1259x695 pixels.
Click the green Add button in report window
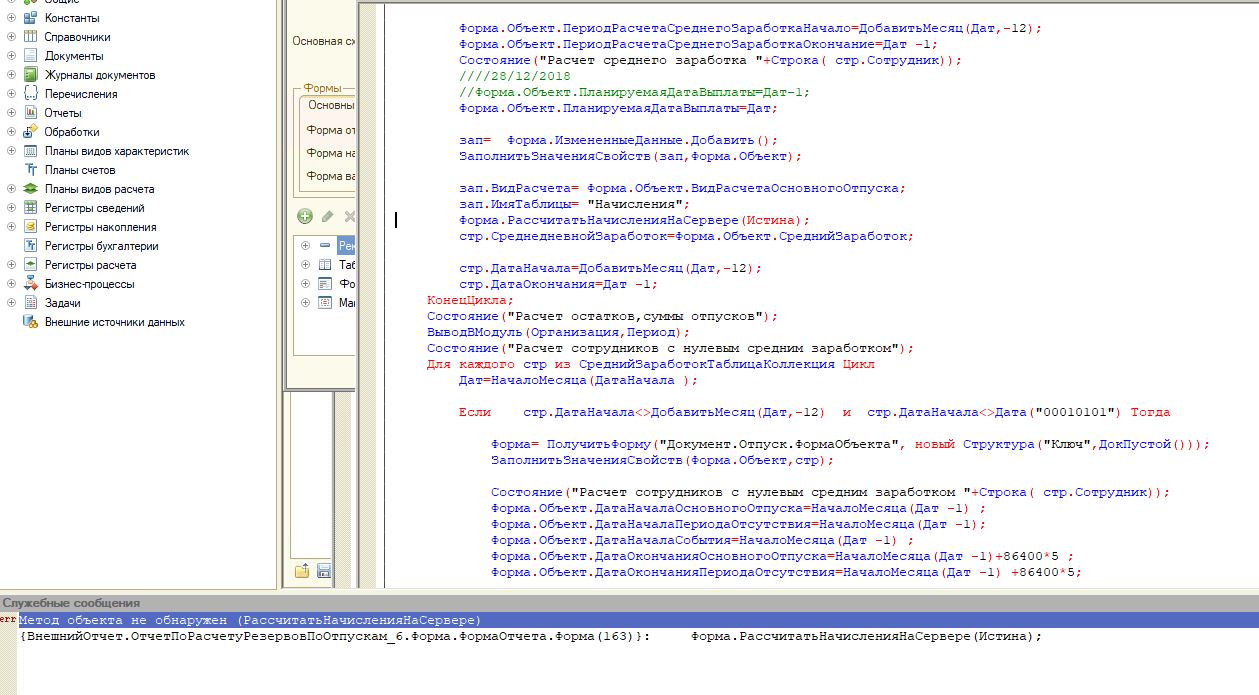pos(305,216)
